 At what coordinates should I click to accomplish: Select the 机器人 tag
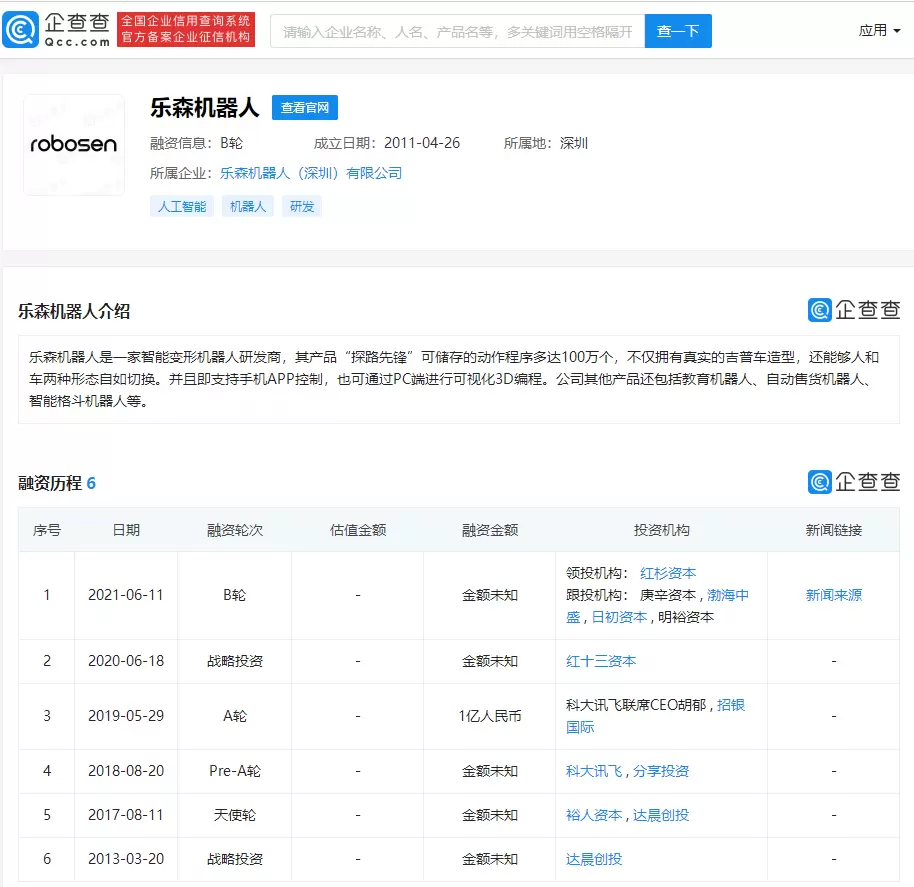247,206
